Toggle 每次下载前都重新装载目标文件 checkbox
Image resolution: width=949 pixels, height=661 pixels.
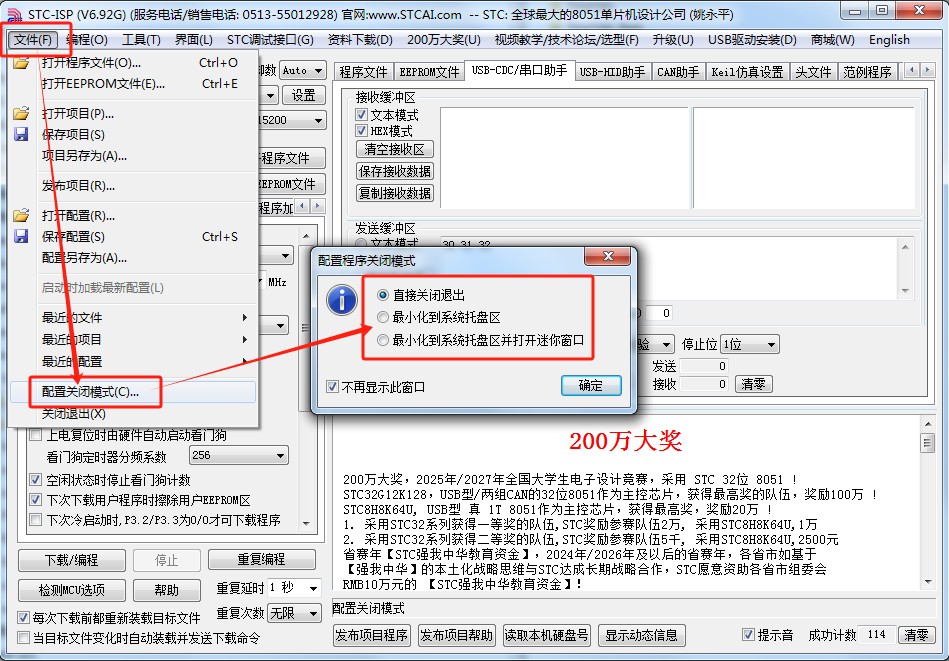point(23,618)
